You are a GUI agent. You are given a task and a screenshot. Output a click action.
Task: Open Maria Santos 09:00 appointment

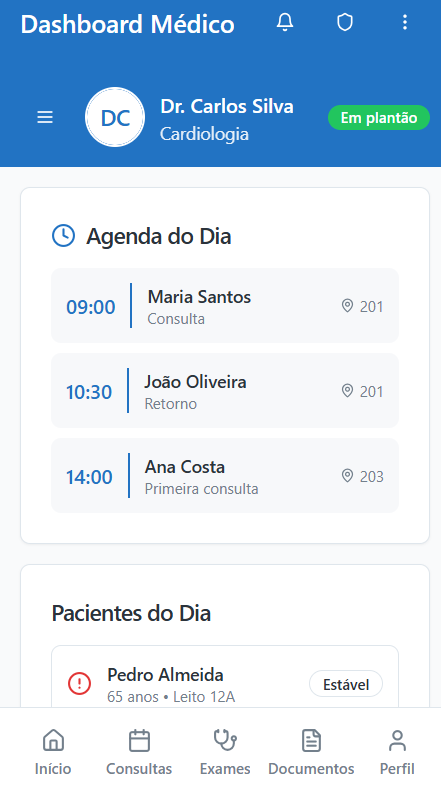(x=225, y=305)
